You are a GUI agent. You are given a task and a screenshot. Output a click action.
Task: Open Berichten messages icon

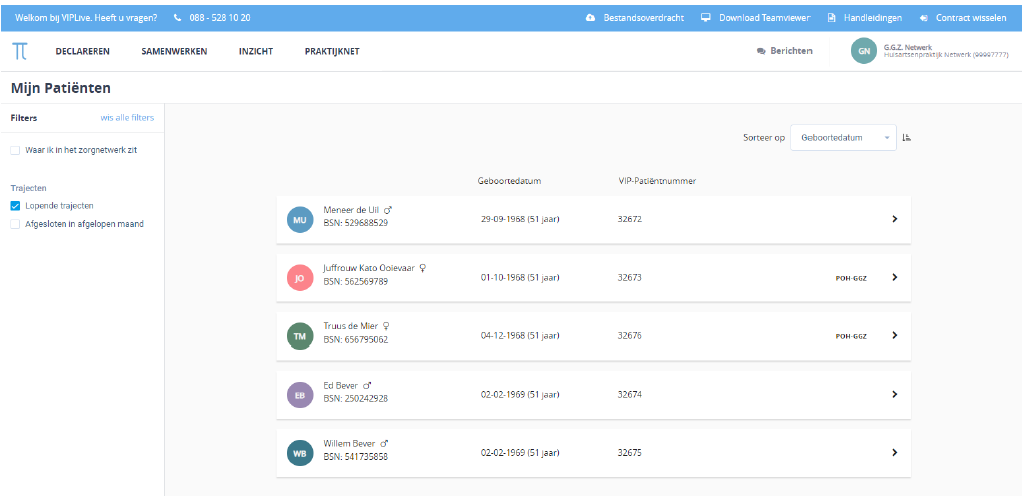tap(762, 51)
